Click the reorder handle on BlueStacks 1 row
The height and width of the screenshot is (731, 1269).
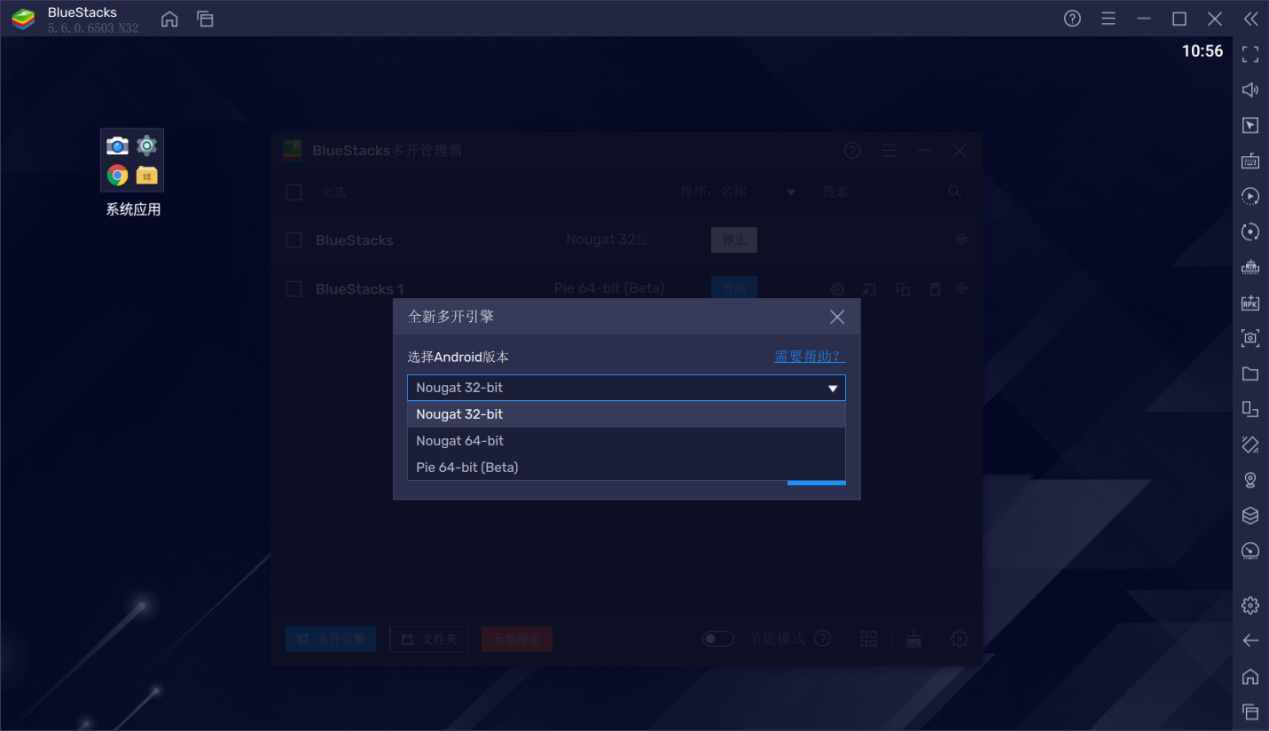[961, 289]
